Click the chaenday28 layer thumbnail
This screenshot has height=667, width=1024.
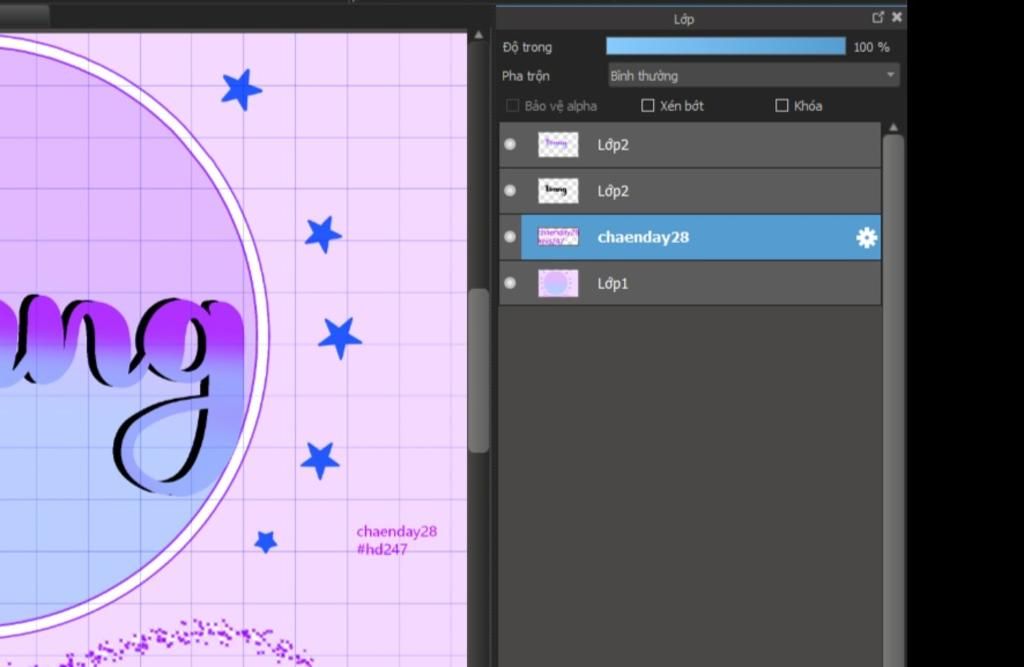(x=558, y=236)
